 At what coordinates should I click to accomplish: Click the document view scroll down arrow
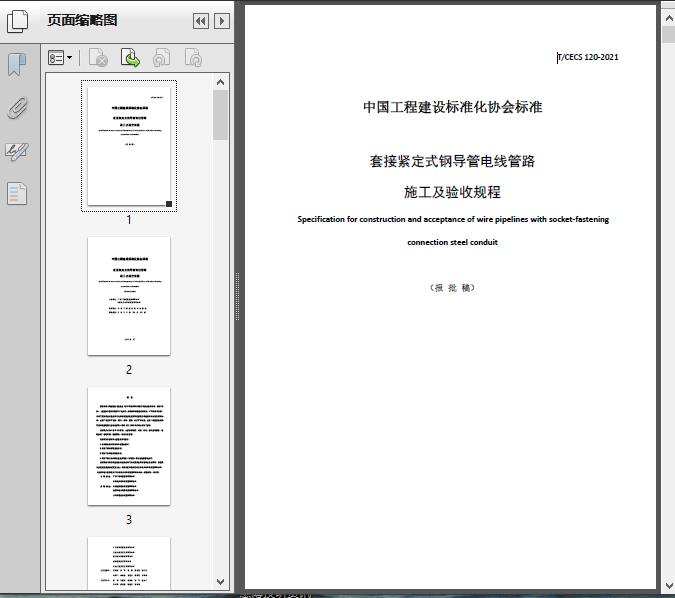tap(669, 586)
